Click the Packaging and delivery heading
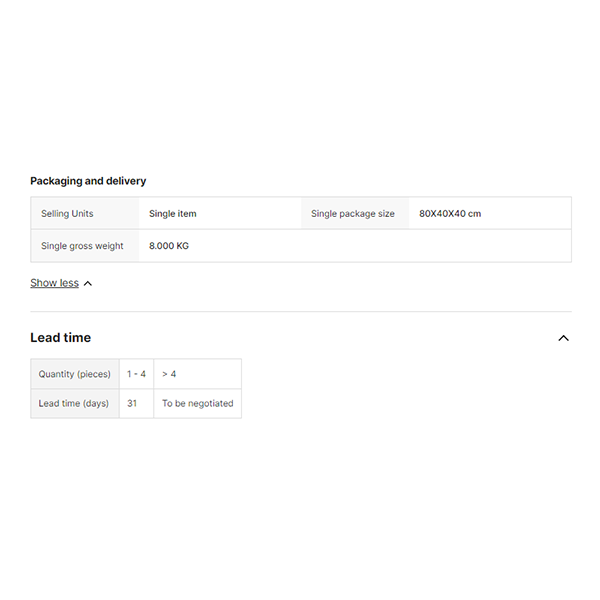Viewport: 600px width, 600px height. pyautogui.click(x=88, y=181)
